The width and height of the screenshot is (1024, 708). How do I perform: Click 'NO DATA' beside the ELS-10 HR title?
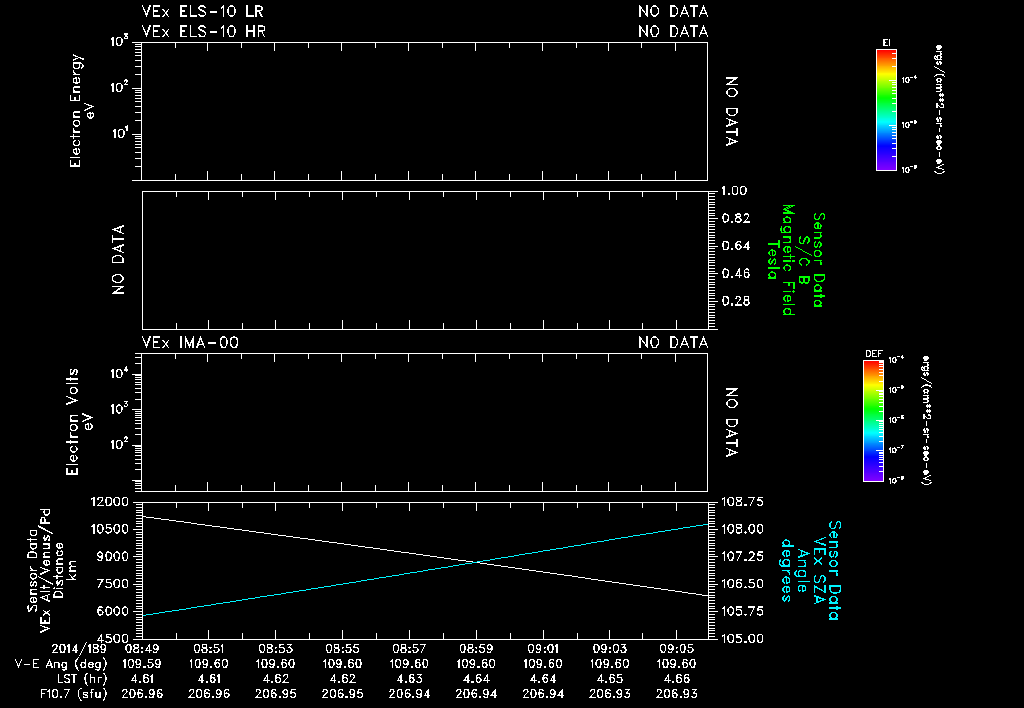click(673, 31)
